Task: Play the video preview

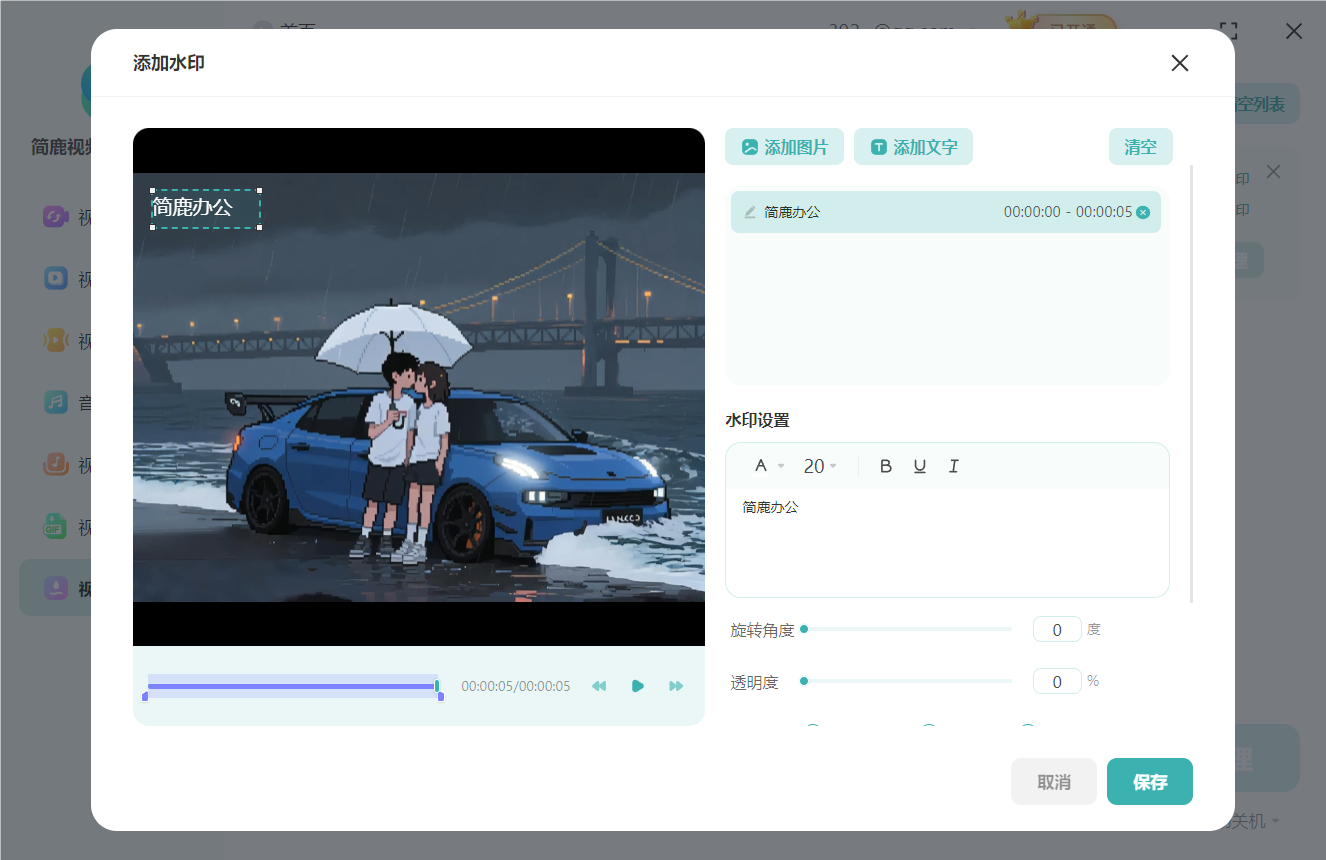Action: coord(637,686)
